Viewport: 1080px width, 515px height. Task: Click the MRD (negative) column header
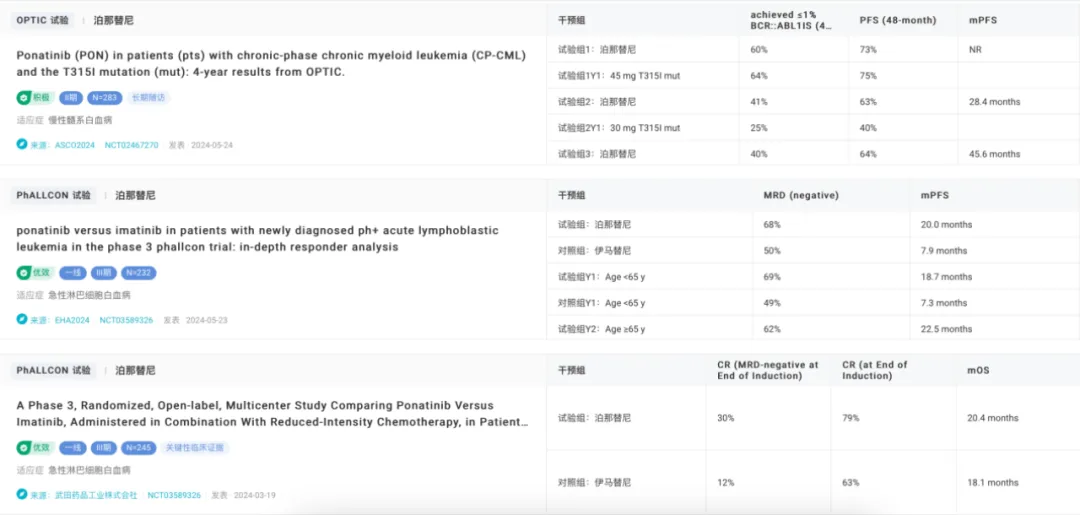tap(800, 195)
